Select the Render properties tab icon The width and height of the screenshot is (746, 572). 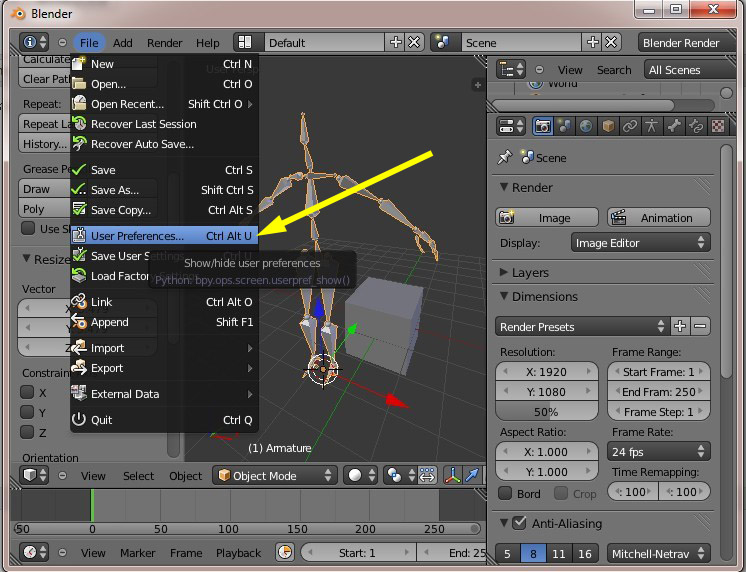[x=542, y=126]
